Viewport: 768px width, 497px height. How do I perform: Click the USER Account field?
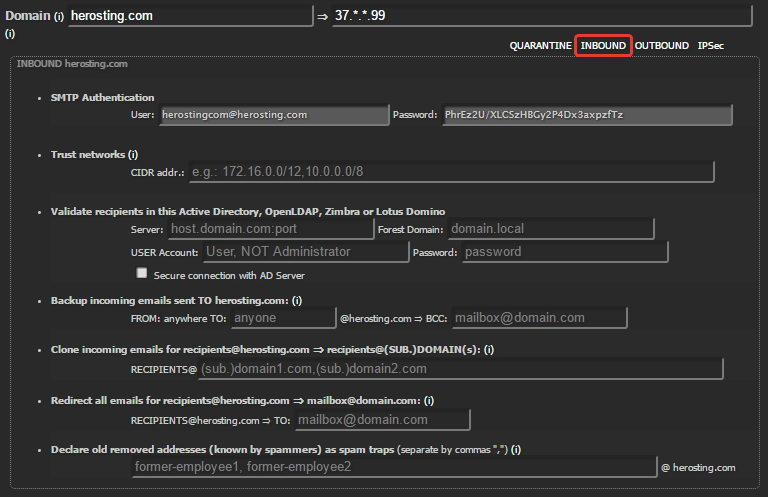click(306, 252)
